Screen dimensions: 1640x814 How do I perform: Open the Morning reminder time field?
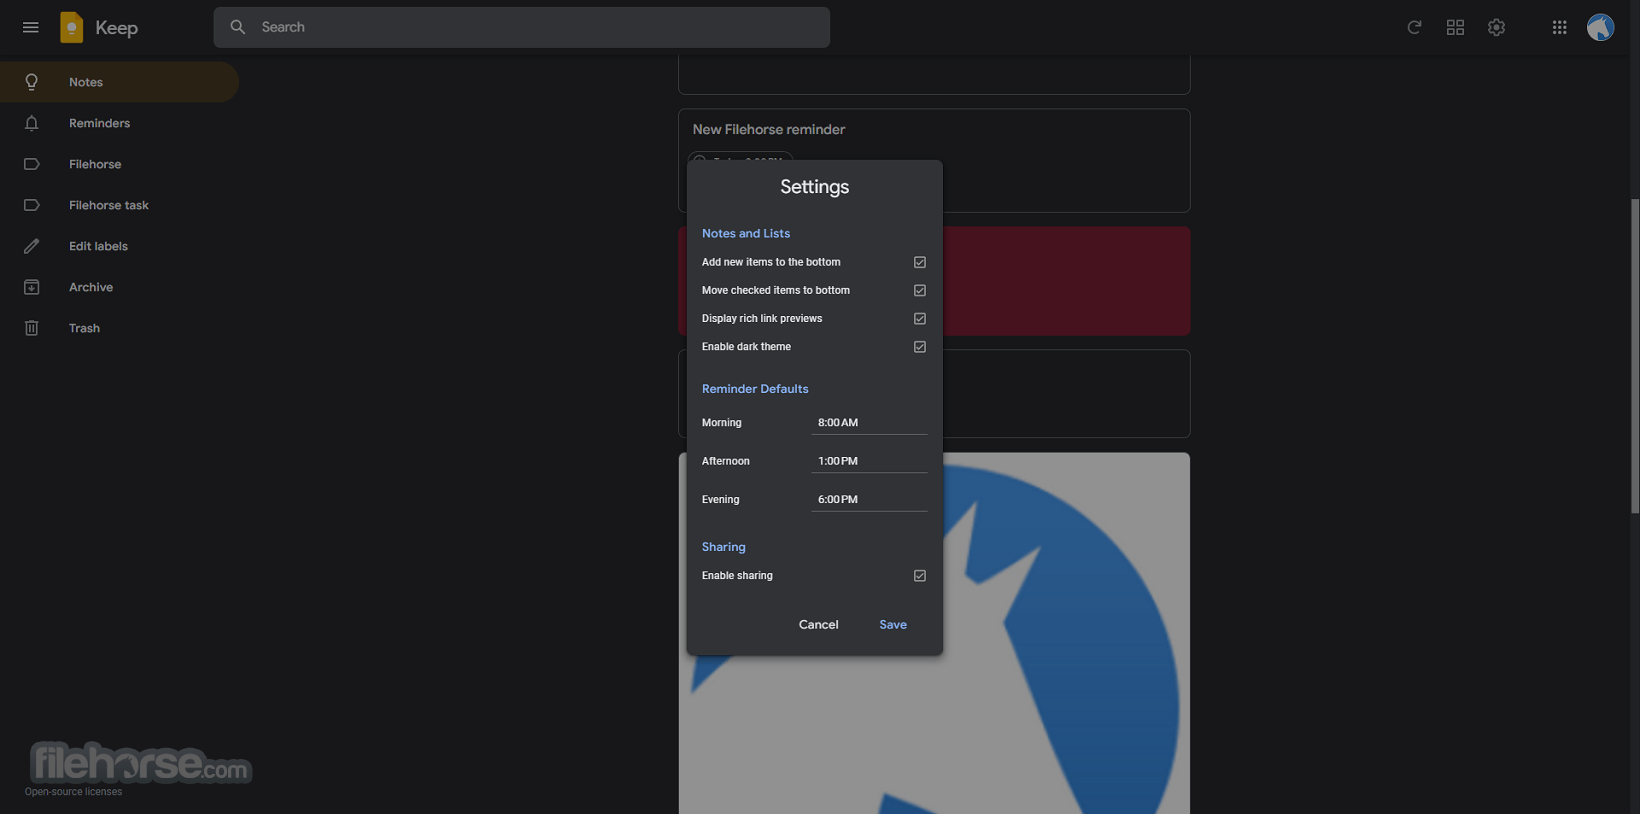click(869, 423)
